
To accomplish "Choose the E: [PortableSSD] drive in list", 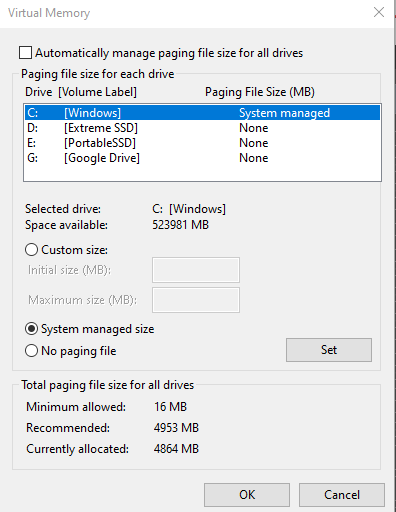I will tap(202, 143).
